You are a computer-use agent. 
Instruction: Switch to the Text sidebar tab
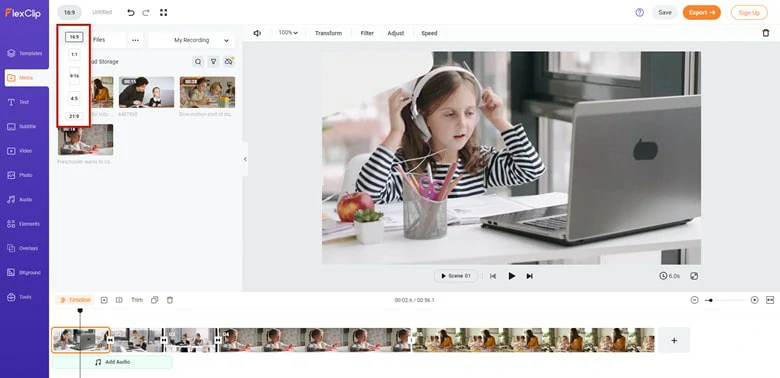pyautogui.click(x=24, y=102)
